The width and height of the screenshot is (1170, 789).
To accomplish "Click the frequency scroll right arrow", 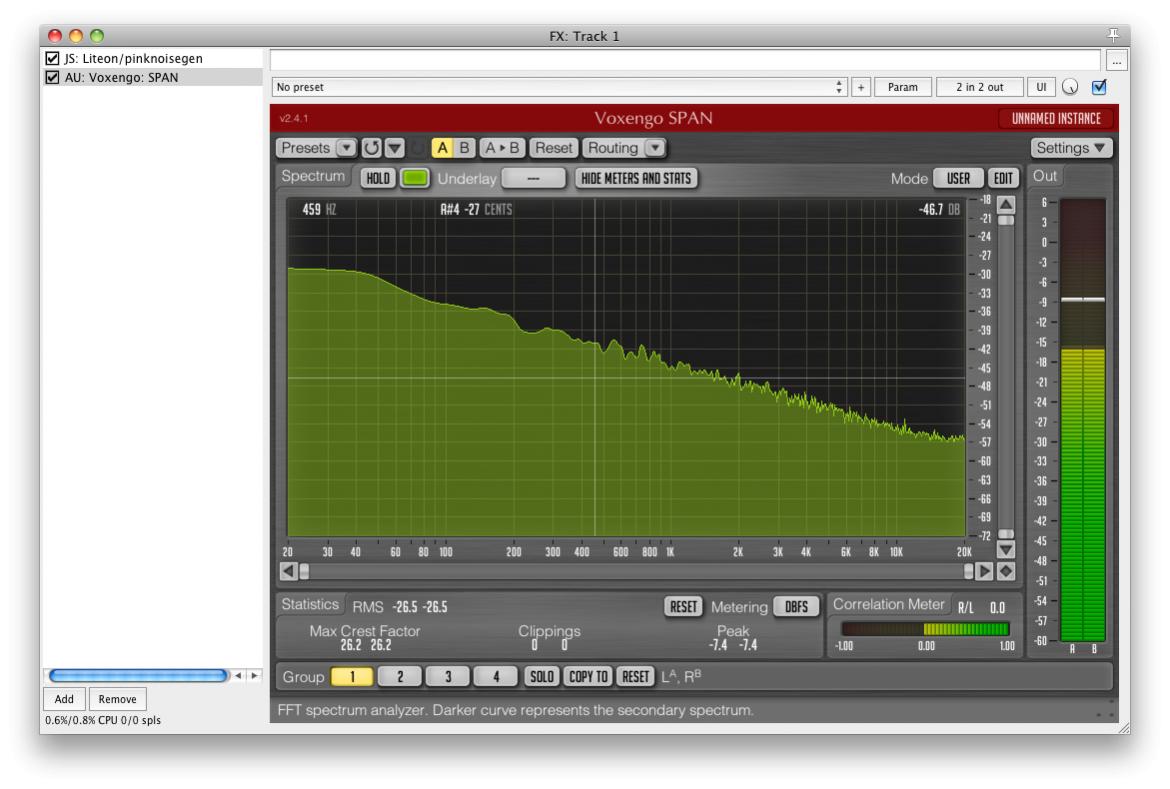I will (x=984, y=571).
